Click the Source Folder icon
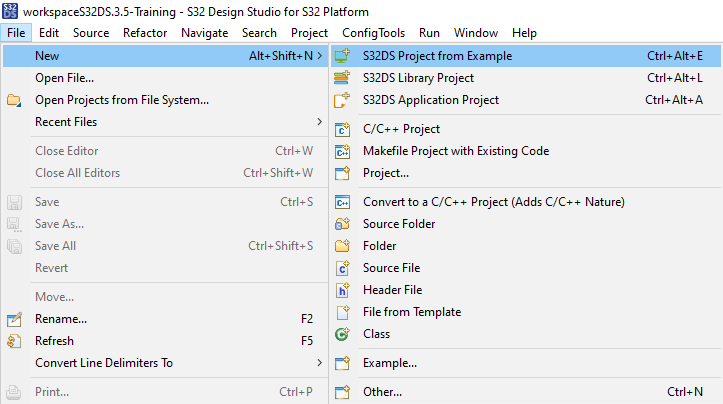Image resolution: width=723 pixels, height=404 pixels. click(x=342, y=224)
